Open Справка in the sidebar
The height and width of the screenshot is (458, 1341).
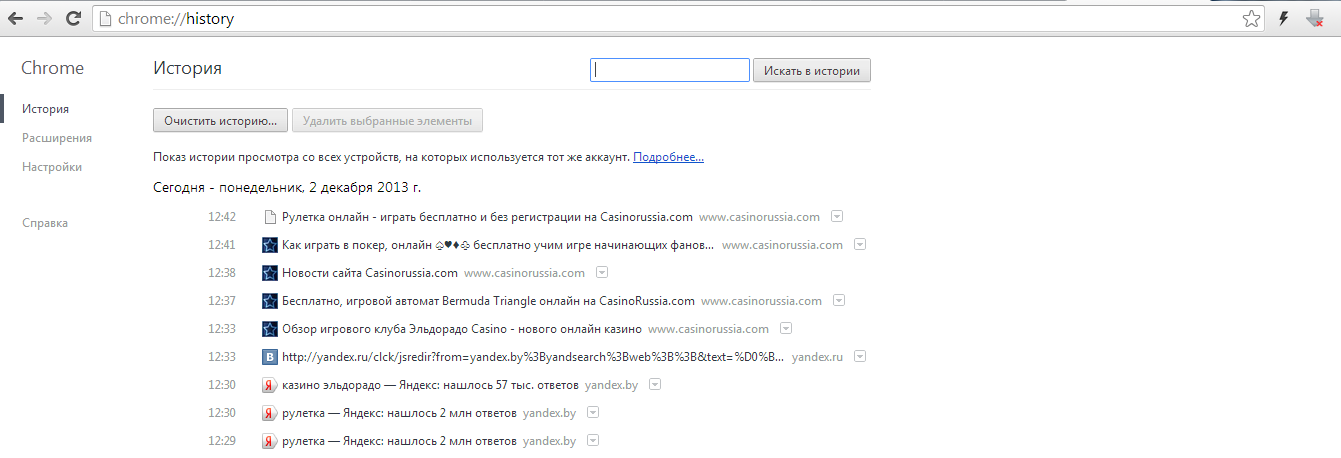(x=45, y=223)
